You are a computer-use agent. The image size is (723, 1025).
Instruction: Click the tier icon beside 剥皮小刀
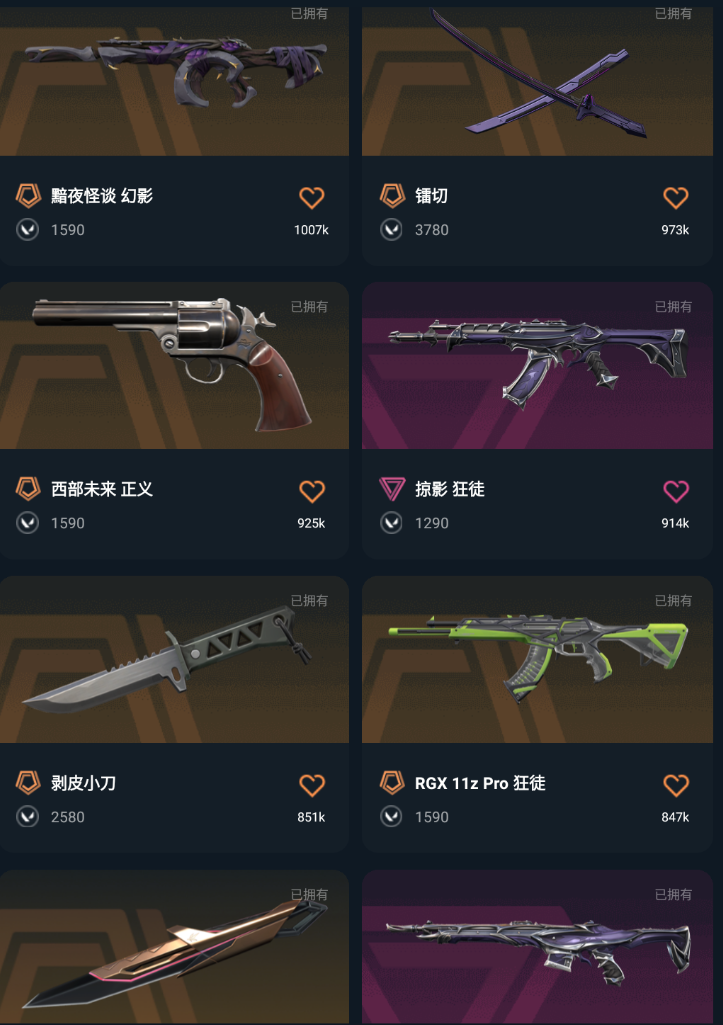(x=28, y=782)
